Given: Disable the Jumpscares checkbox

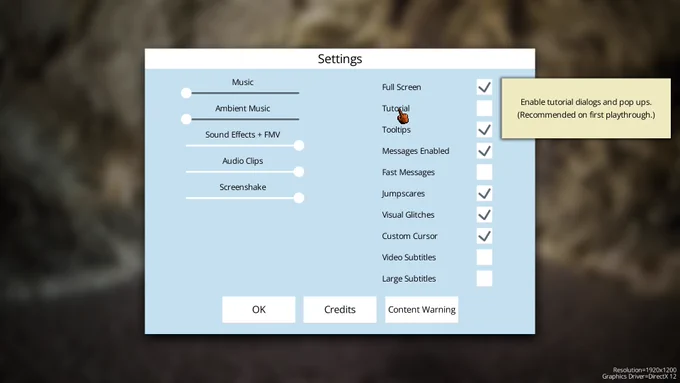Looking at the screenshot, I should [x=484, y=193].
